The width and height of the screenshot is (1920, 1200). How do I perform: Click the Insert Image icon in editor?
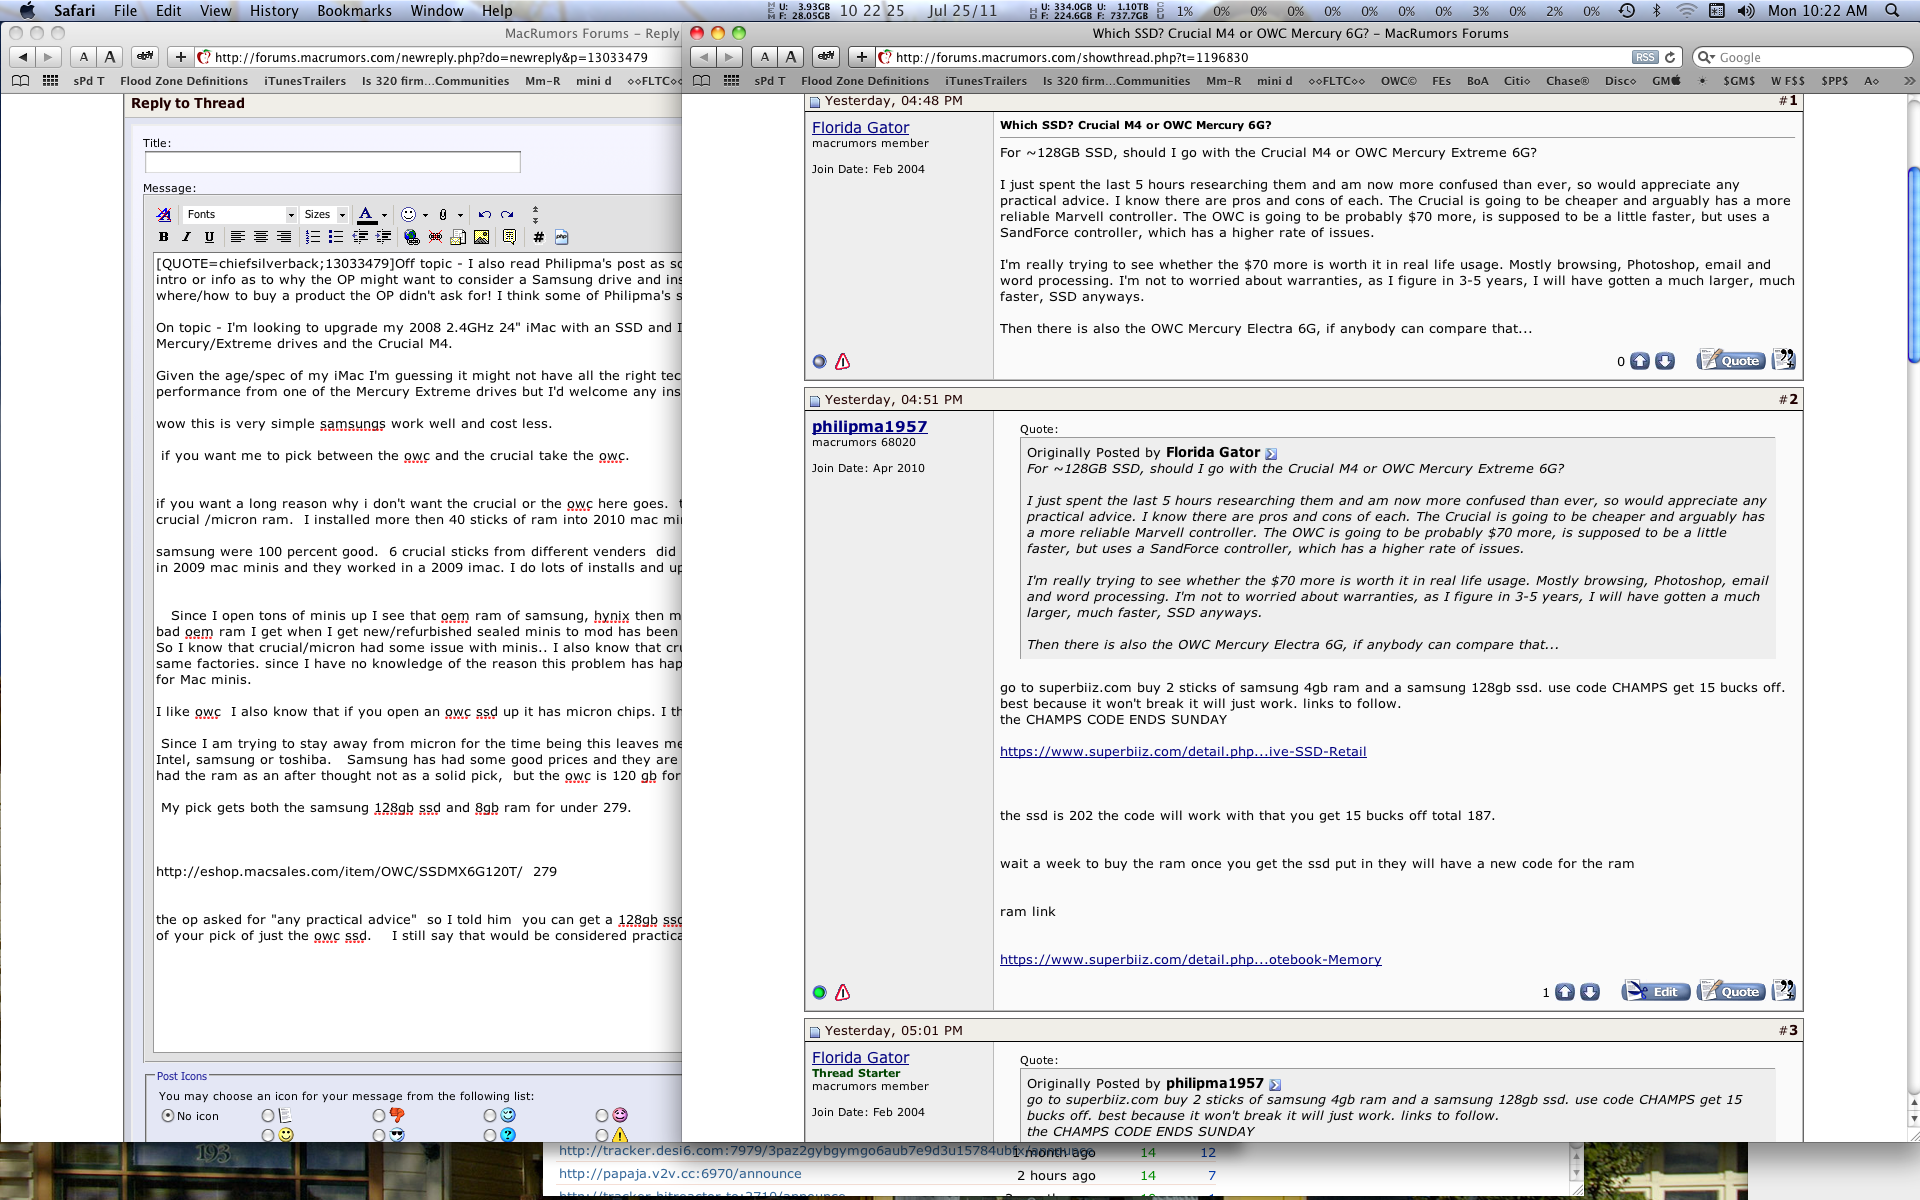click(x=481, y=237)
